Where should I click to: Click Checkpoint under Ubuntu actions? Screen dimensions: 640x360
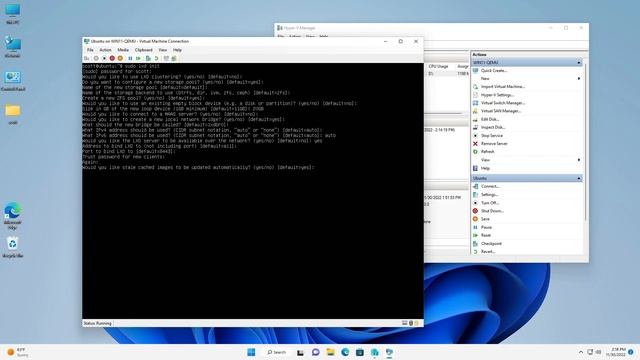(491, 244)
